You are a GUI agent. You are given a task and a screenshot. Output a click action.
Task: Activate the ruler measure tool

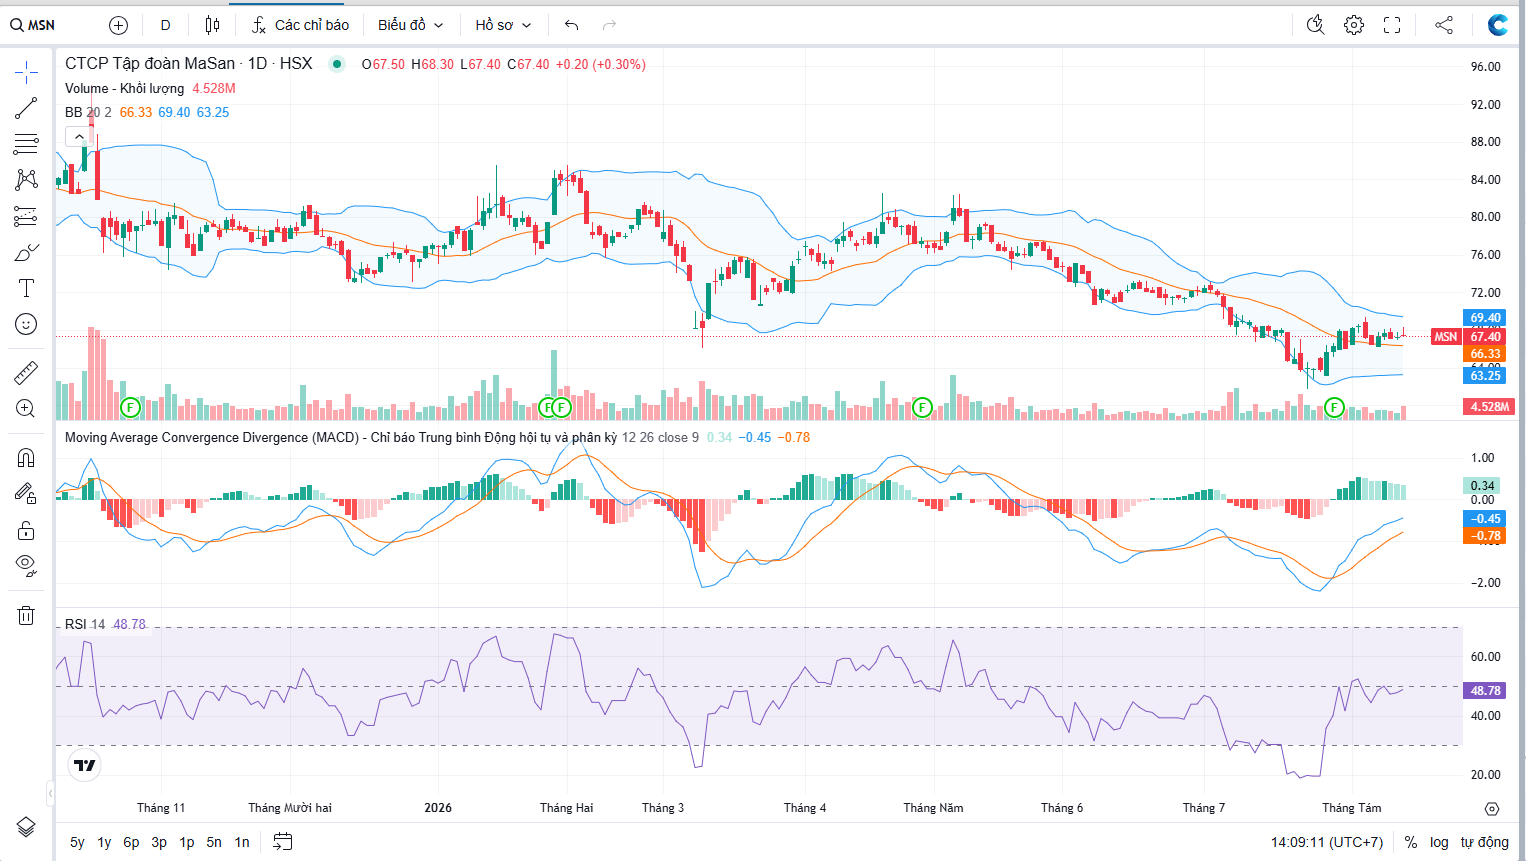tap(26, 373)
